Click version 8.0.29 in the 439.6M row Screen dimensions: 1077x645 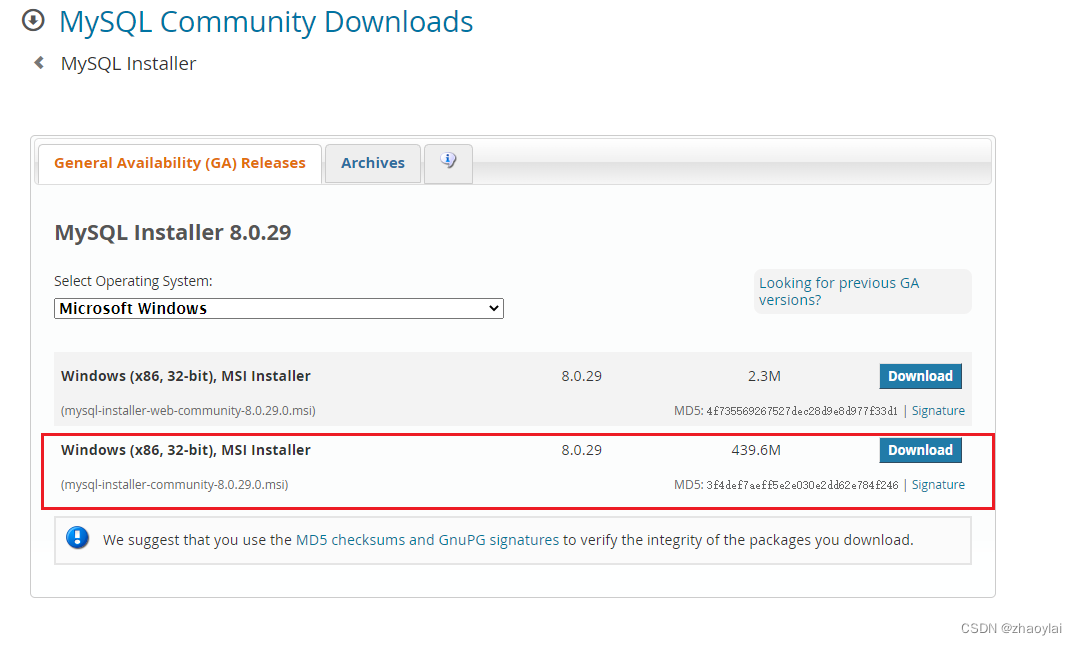582,451
